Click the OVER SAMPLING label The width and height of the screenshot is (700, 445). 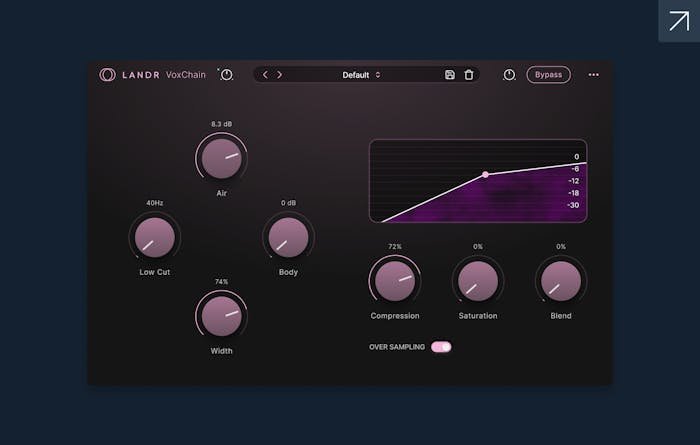(x=397, y=347)
